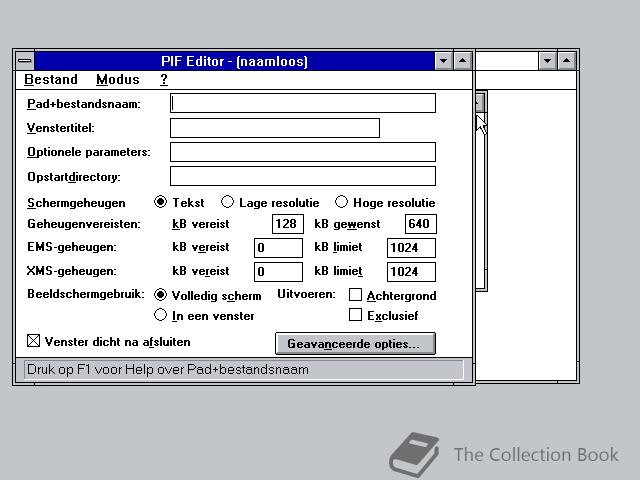Select Tekst for Schermgeheugen
640x480 pixels.
tap(179, 202)
